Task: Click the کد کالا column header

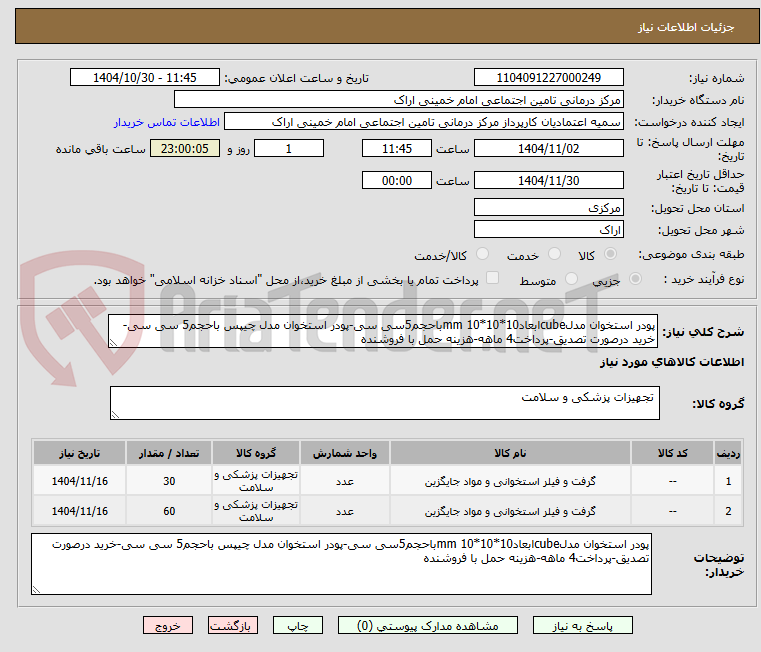Action: 672,453
